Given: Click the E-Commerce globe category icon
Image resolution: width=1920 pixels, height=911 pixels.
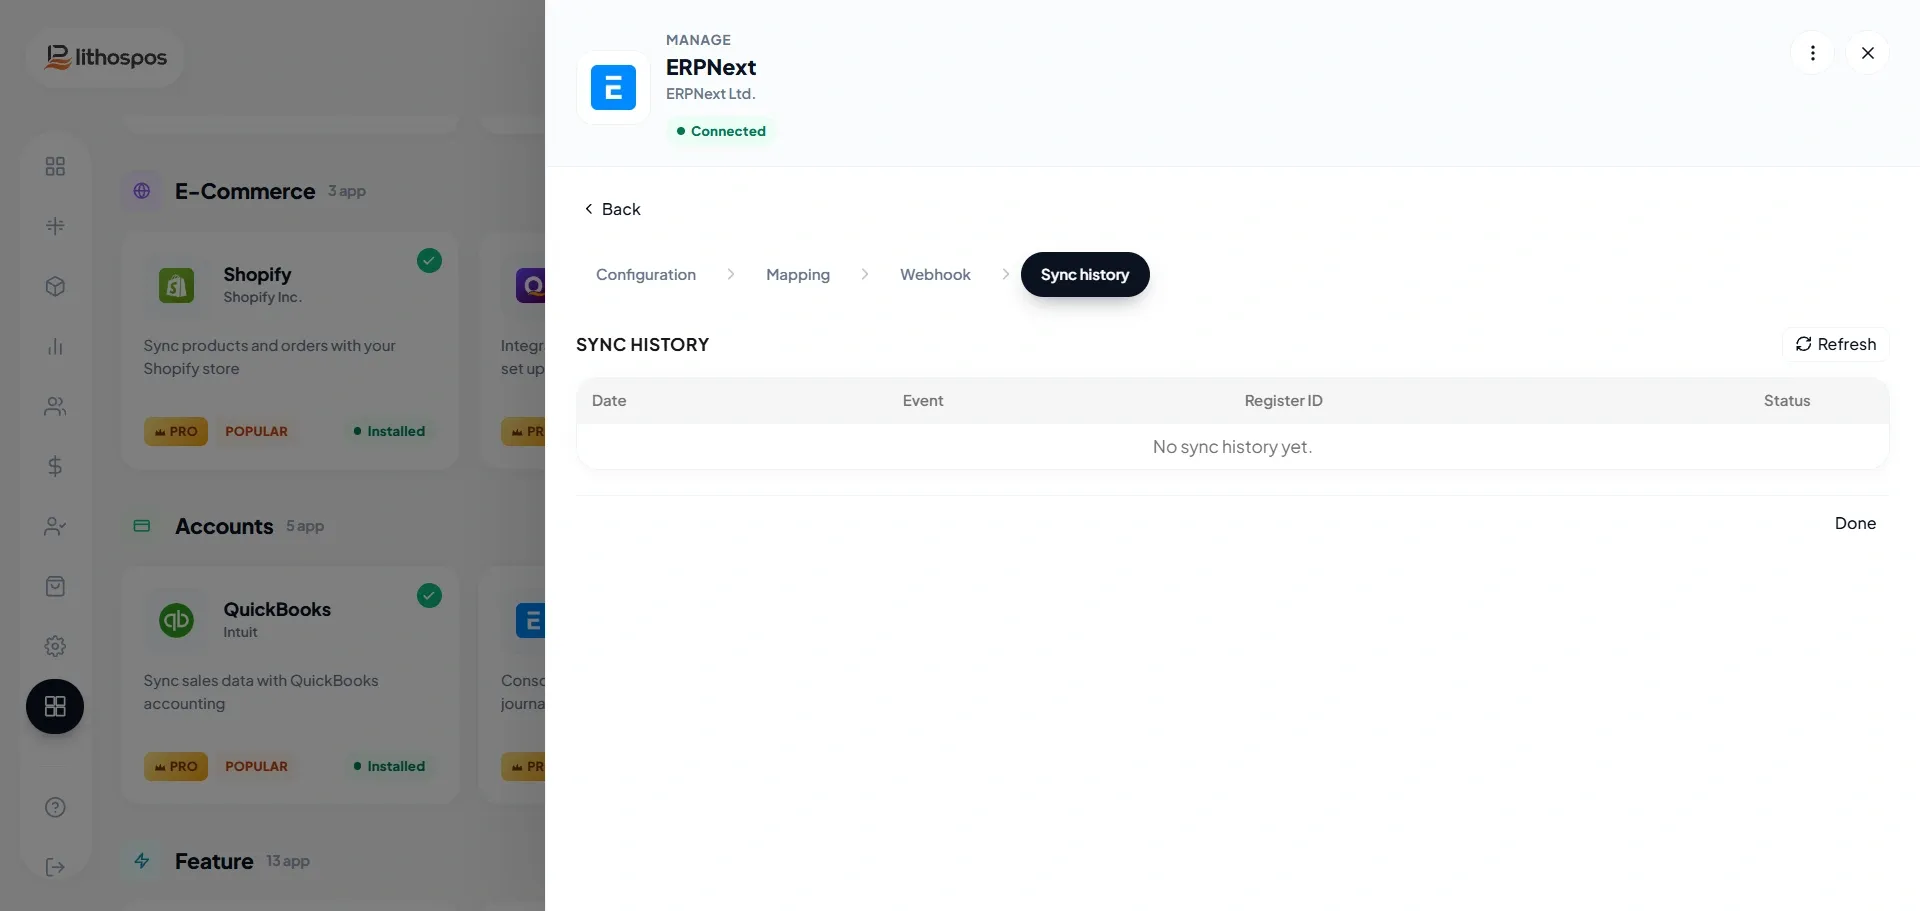Looking at the screenshot, I should (142, 191).
